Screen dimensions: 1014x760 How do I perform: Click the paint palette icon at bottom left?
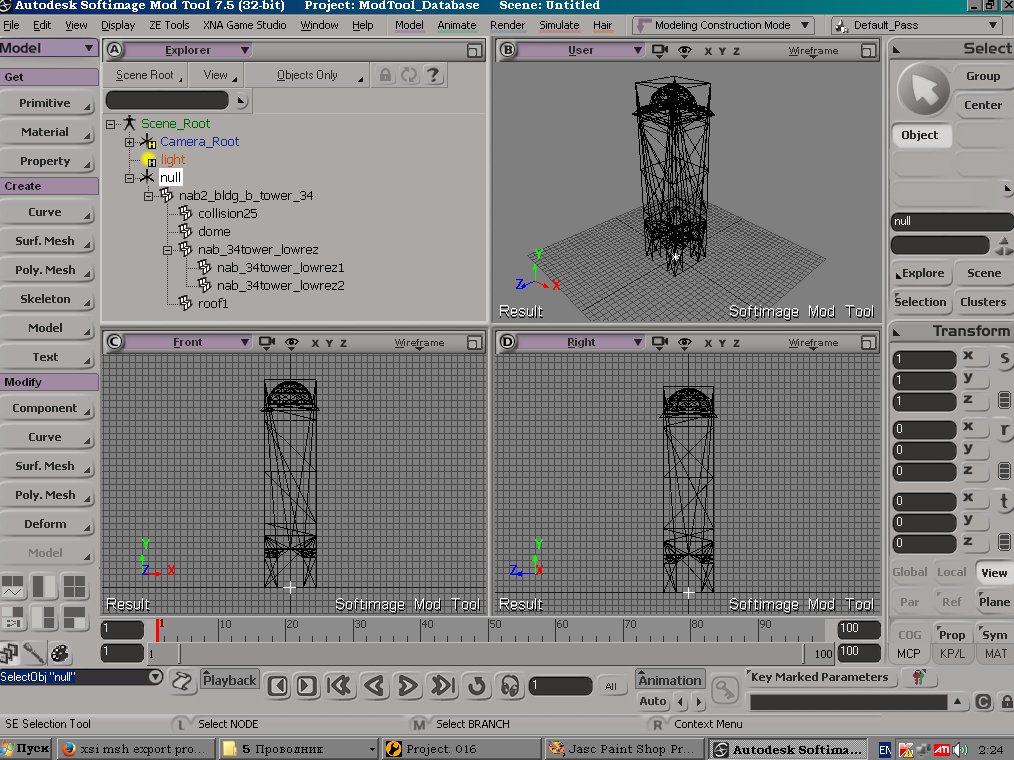[59, 653]
